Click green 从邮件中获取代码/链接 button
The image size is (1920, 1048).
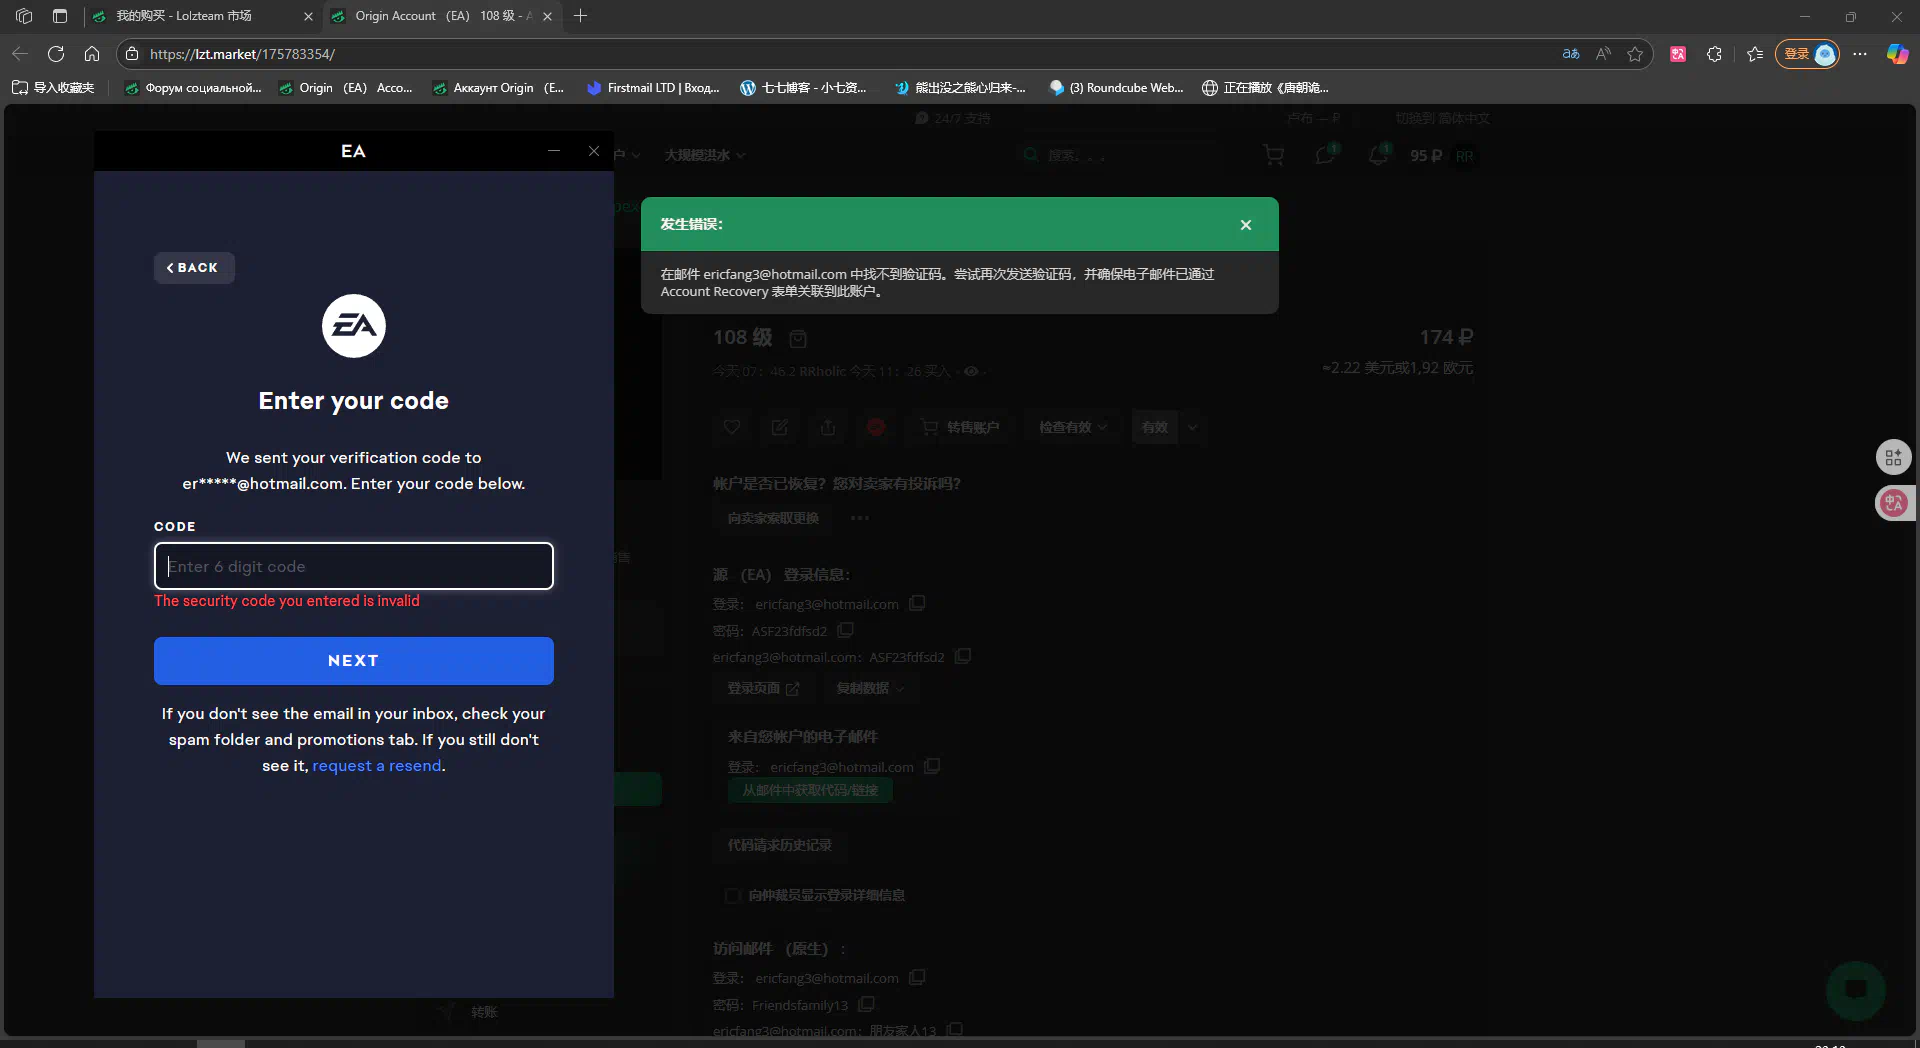[x=810, y=790]
